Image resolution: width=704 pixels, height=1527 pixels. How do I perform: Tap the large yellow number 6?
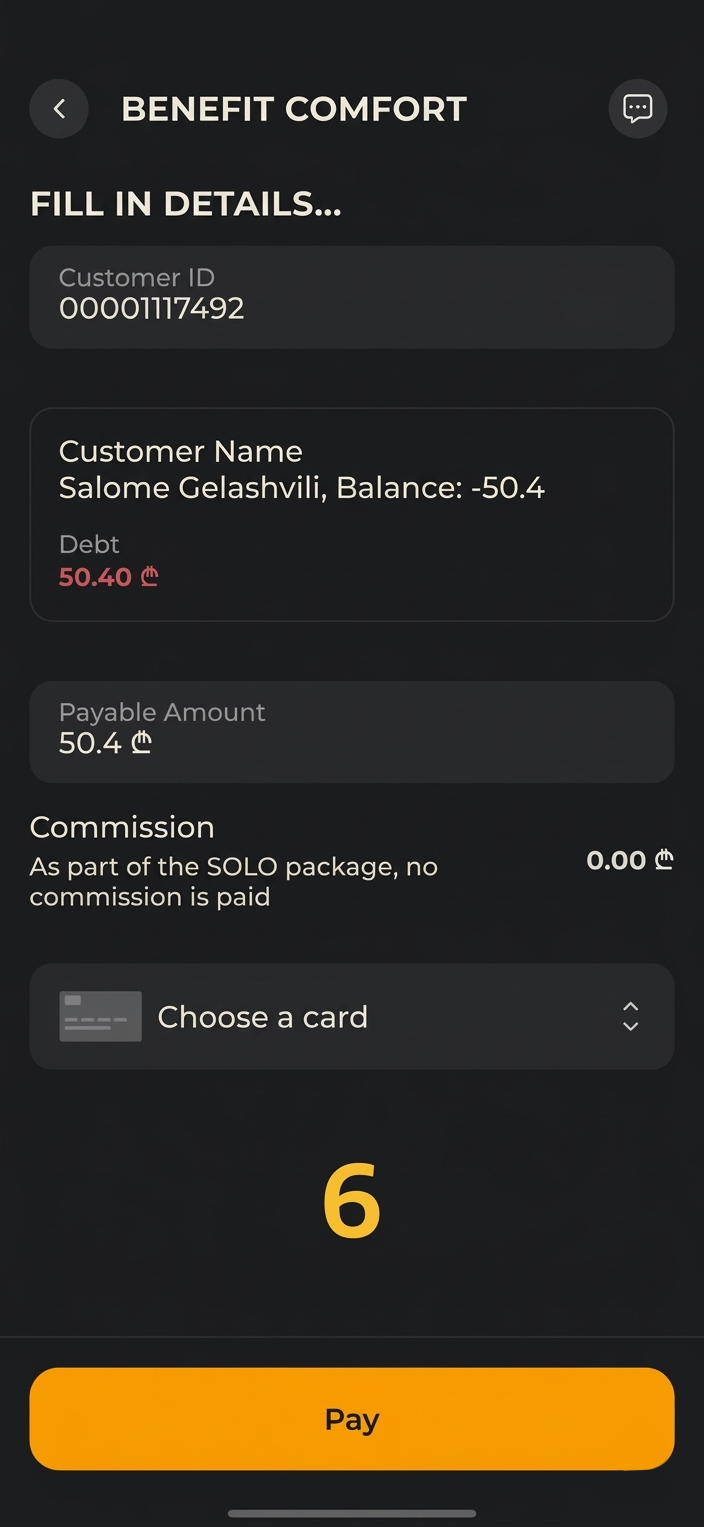point(351,1203)
